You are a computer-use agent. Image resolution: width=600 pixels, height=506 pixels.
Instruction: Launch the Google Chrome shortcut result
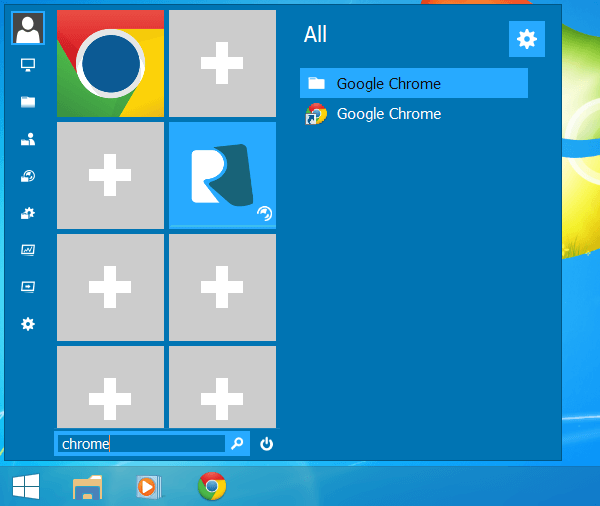pyautogui.click(x=414, y=114)
